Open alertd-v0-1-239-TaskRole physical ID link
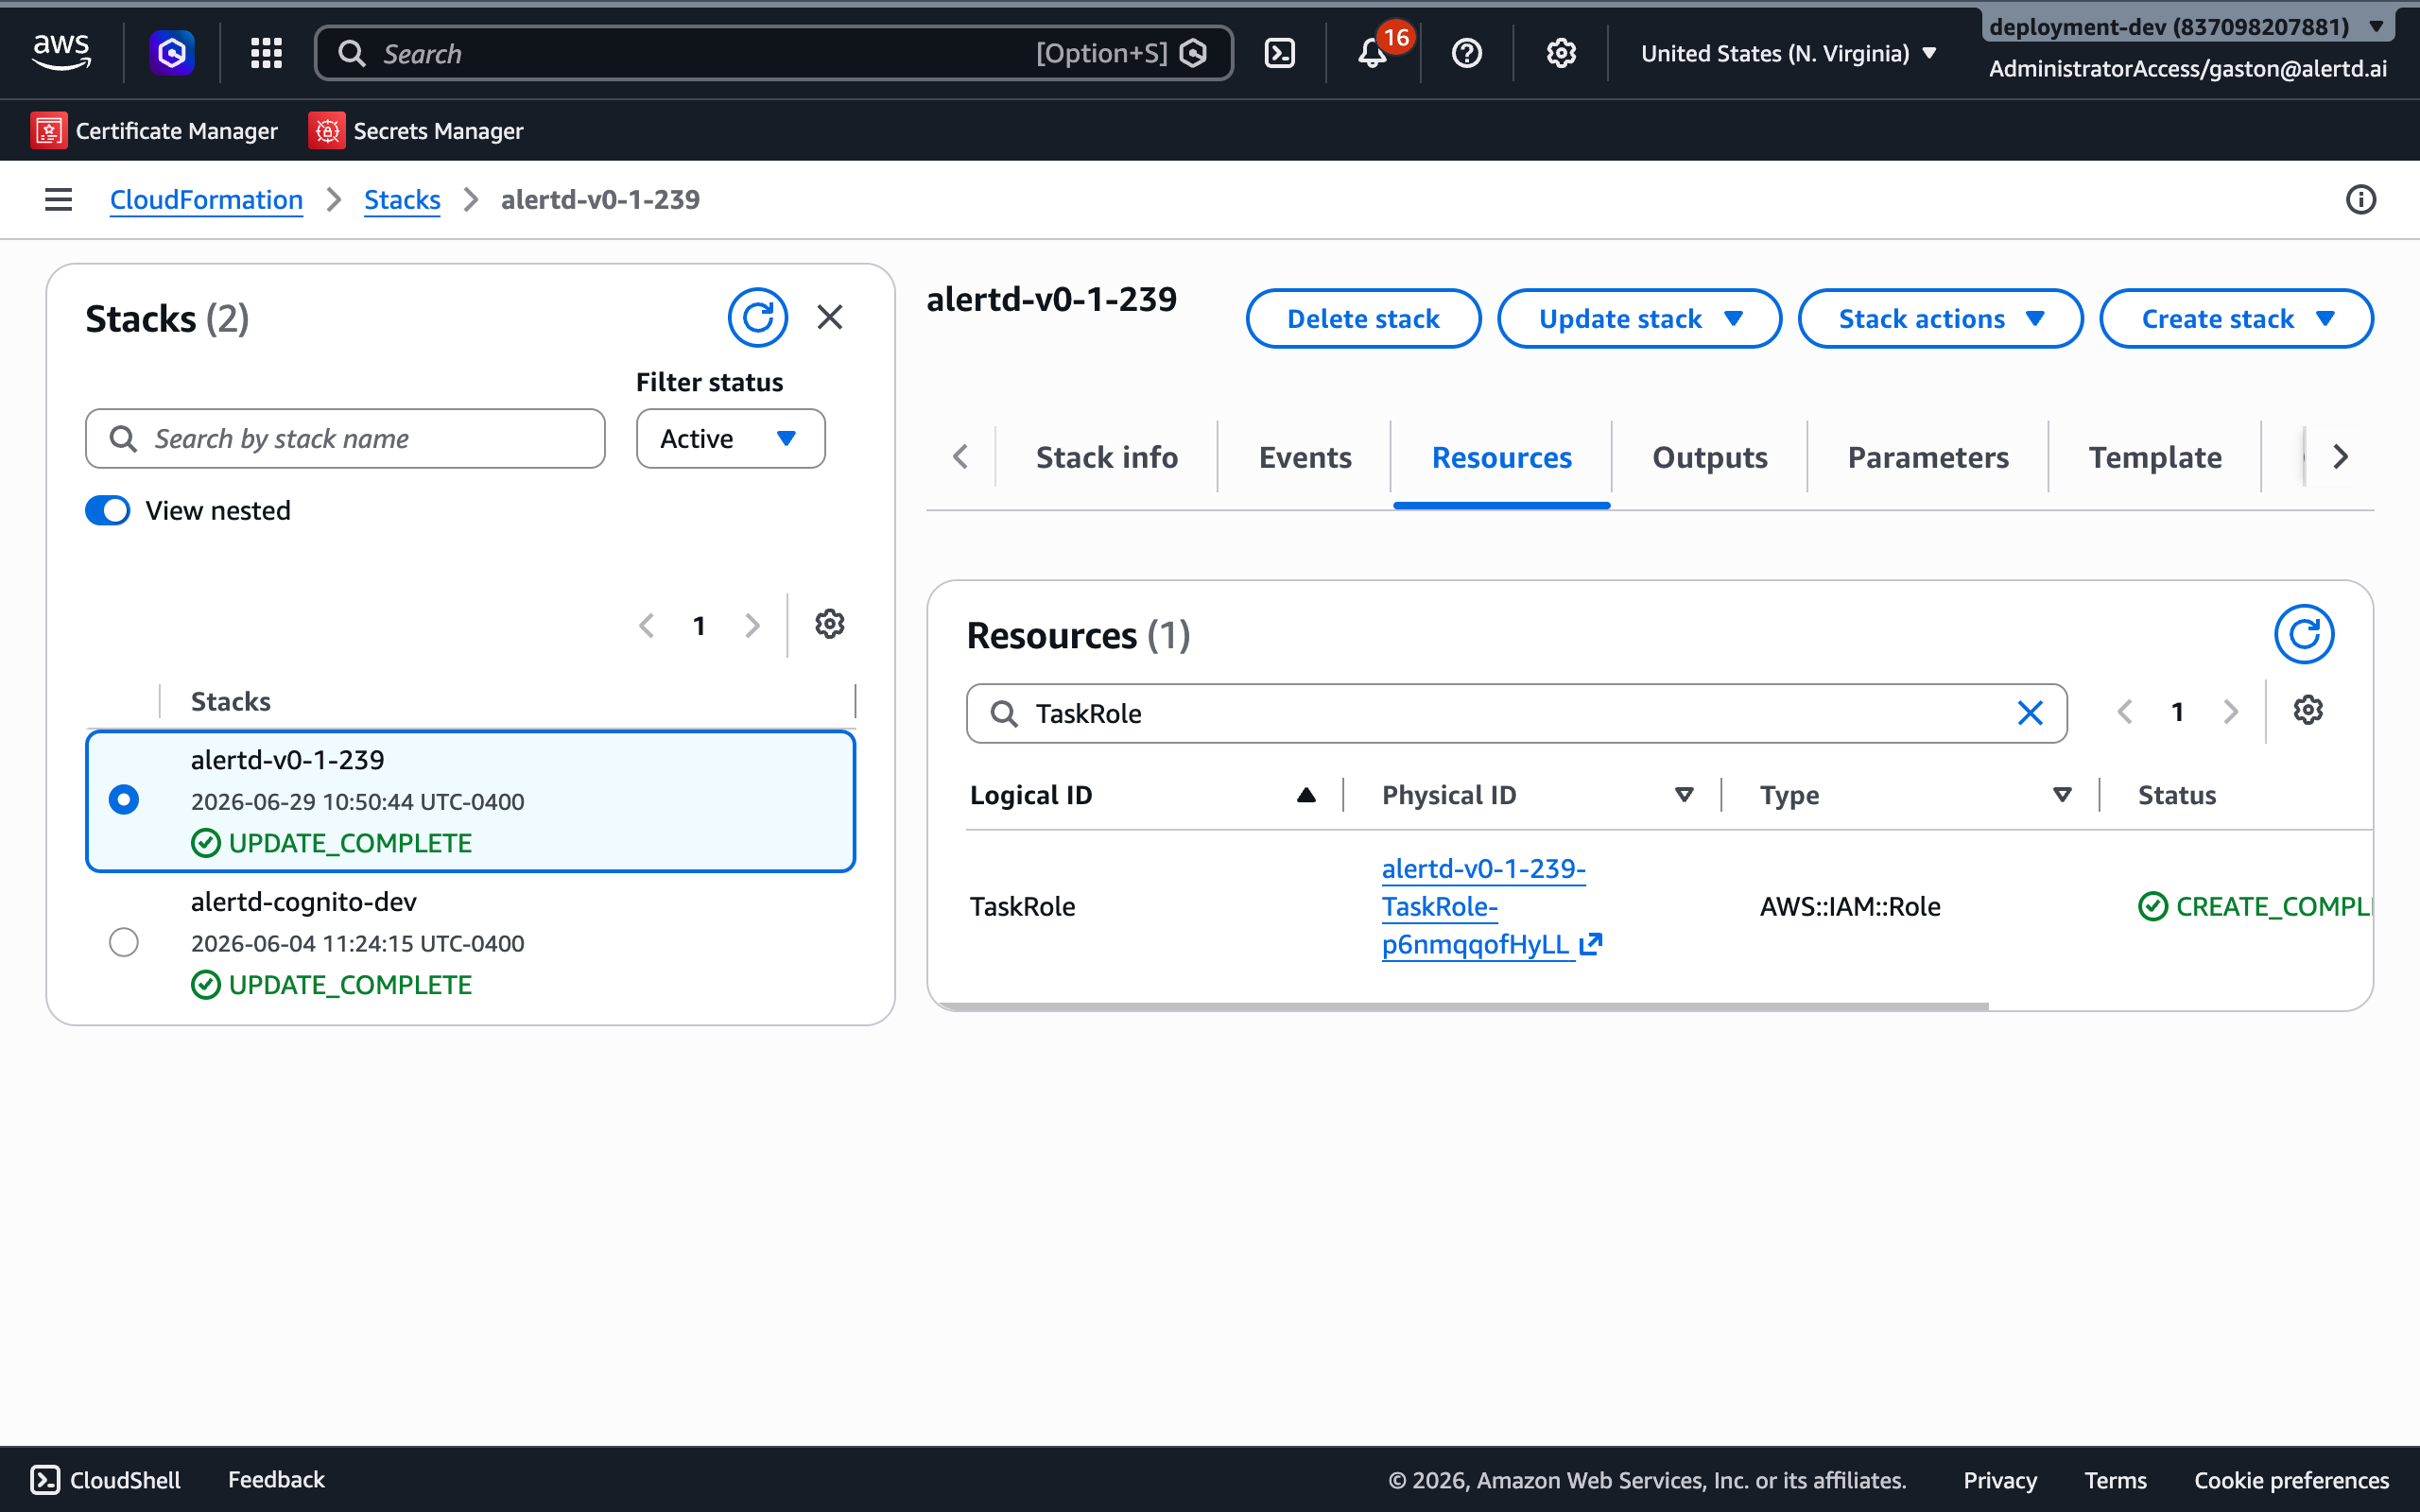Viewport: 2420px width, 1512px height. 1484,906
